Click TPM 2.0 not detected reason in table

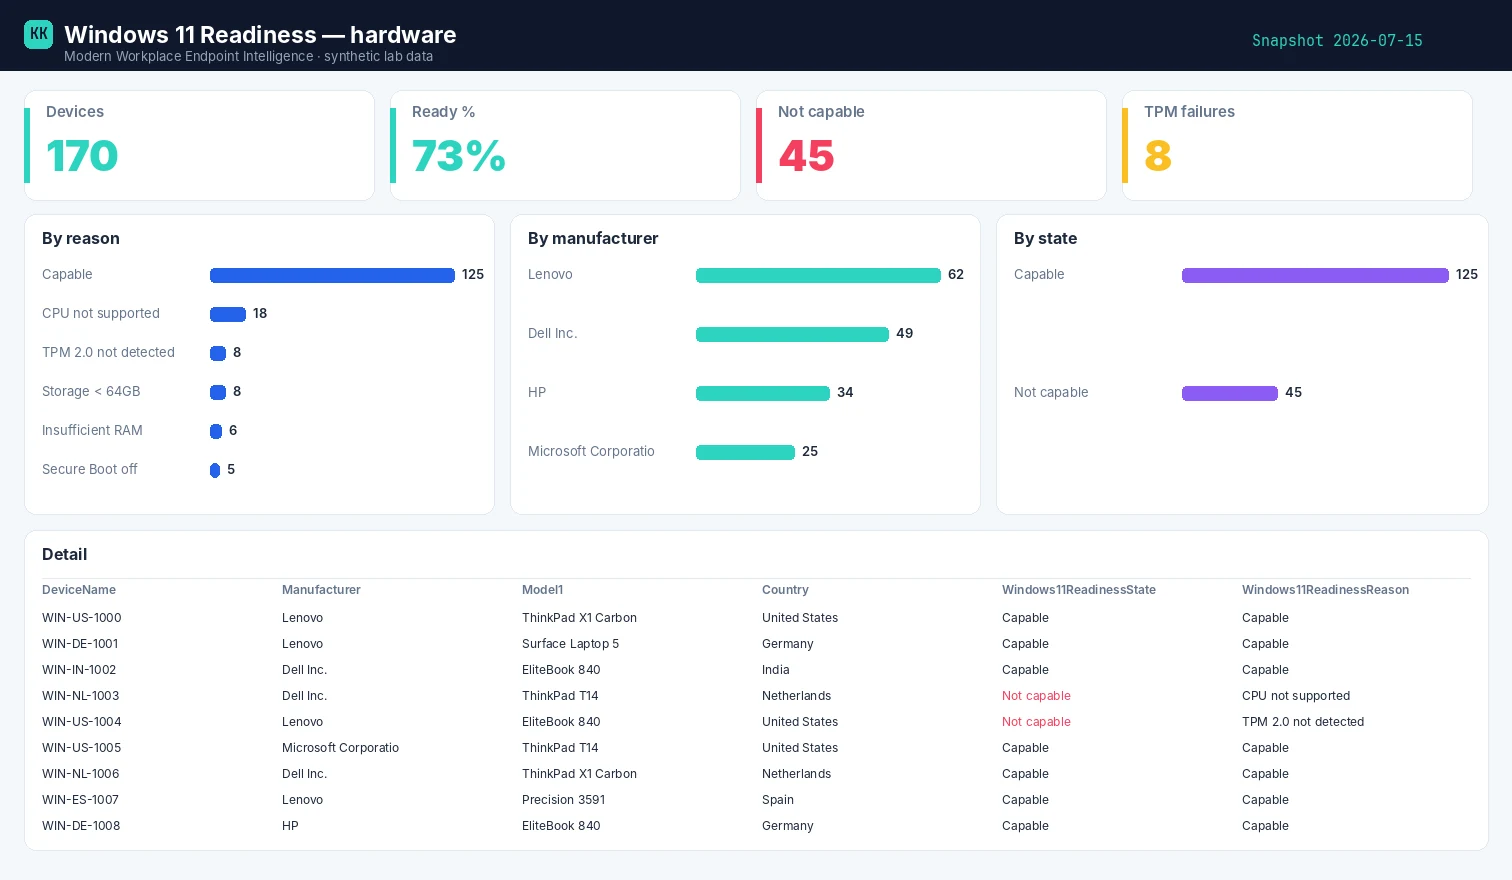[1303, 722]
